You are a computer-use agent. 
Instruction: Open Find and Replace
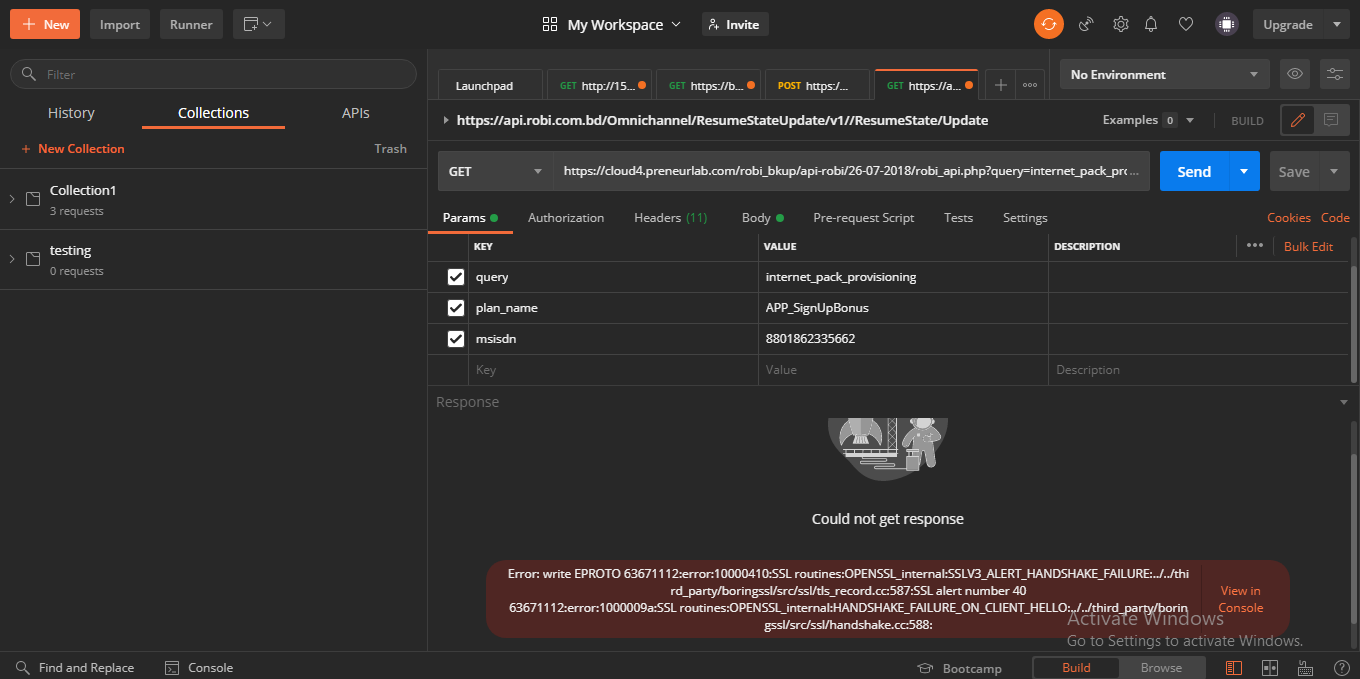pos(75,668)
